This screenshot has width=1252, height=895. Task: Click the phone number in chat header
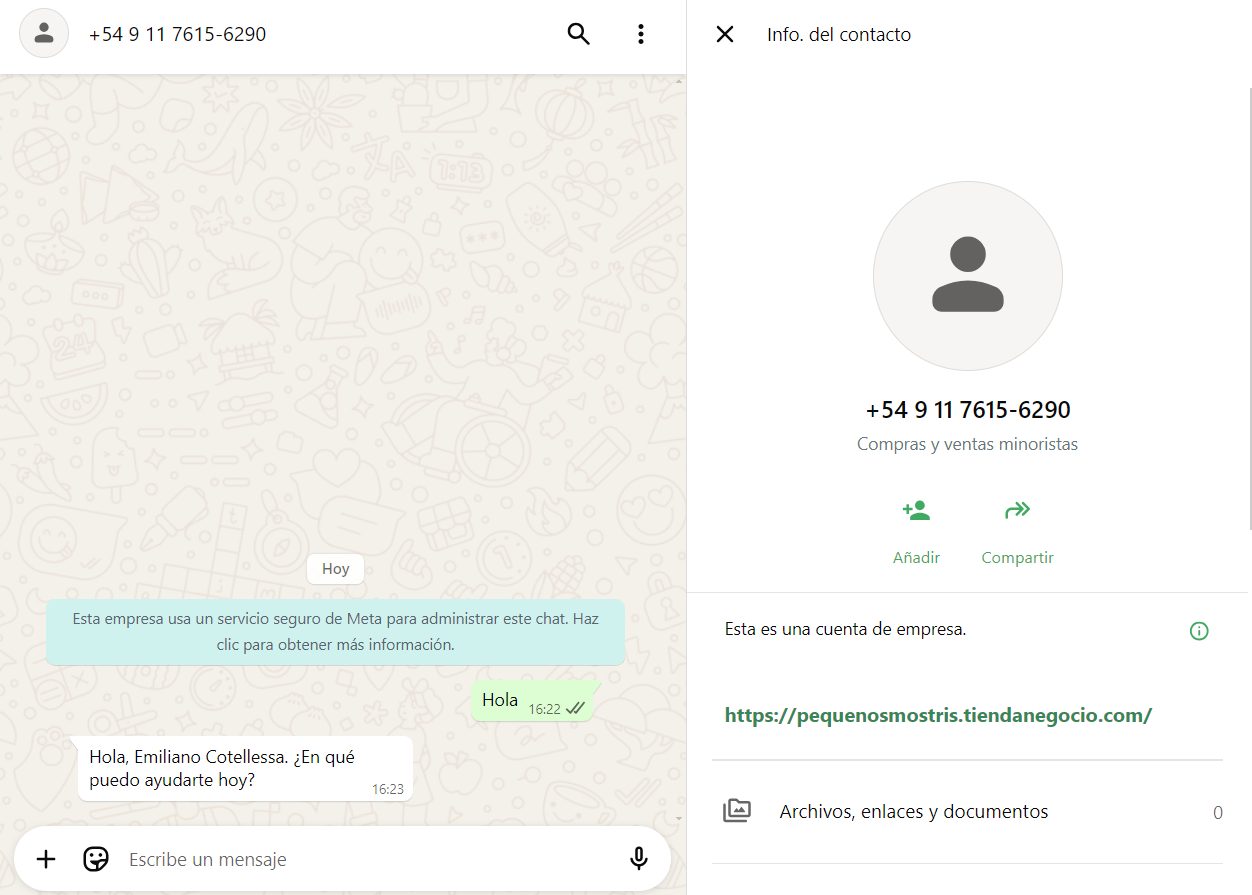click(x=177, y=34)
